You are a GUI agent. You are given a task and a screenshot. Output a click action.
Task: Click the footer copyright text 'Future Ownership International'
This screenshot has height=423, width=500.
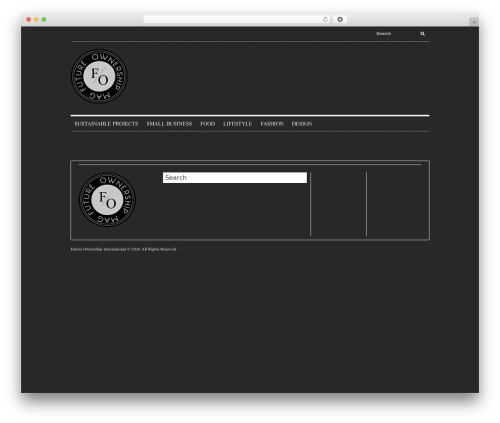pos(98,249)
